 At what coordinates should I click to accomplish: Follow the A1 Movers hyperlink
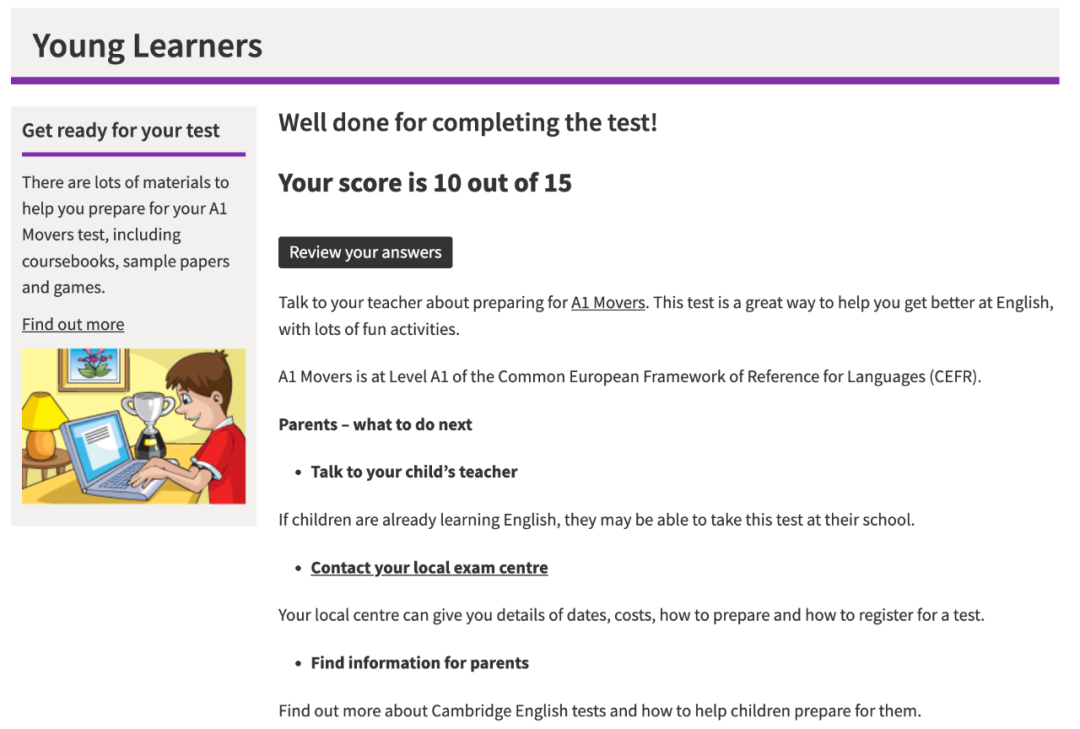pyautogui.click(x=608, y=302)
